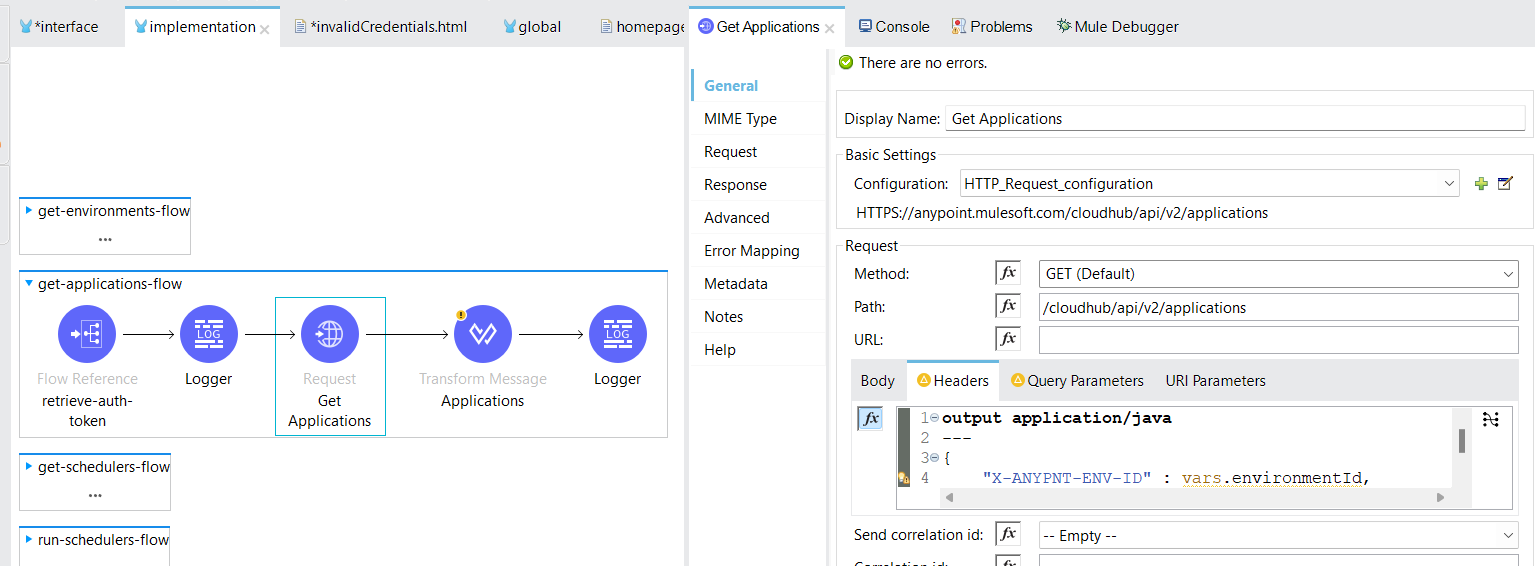Viewport: 1535px width, 566px height.
Task: Open the Send correlation id dropdown
Action: [1509, 536]
